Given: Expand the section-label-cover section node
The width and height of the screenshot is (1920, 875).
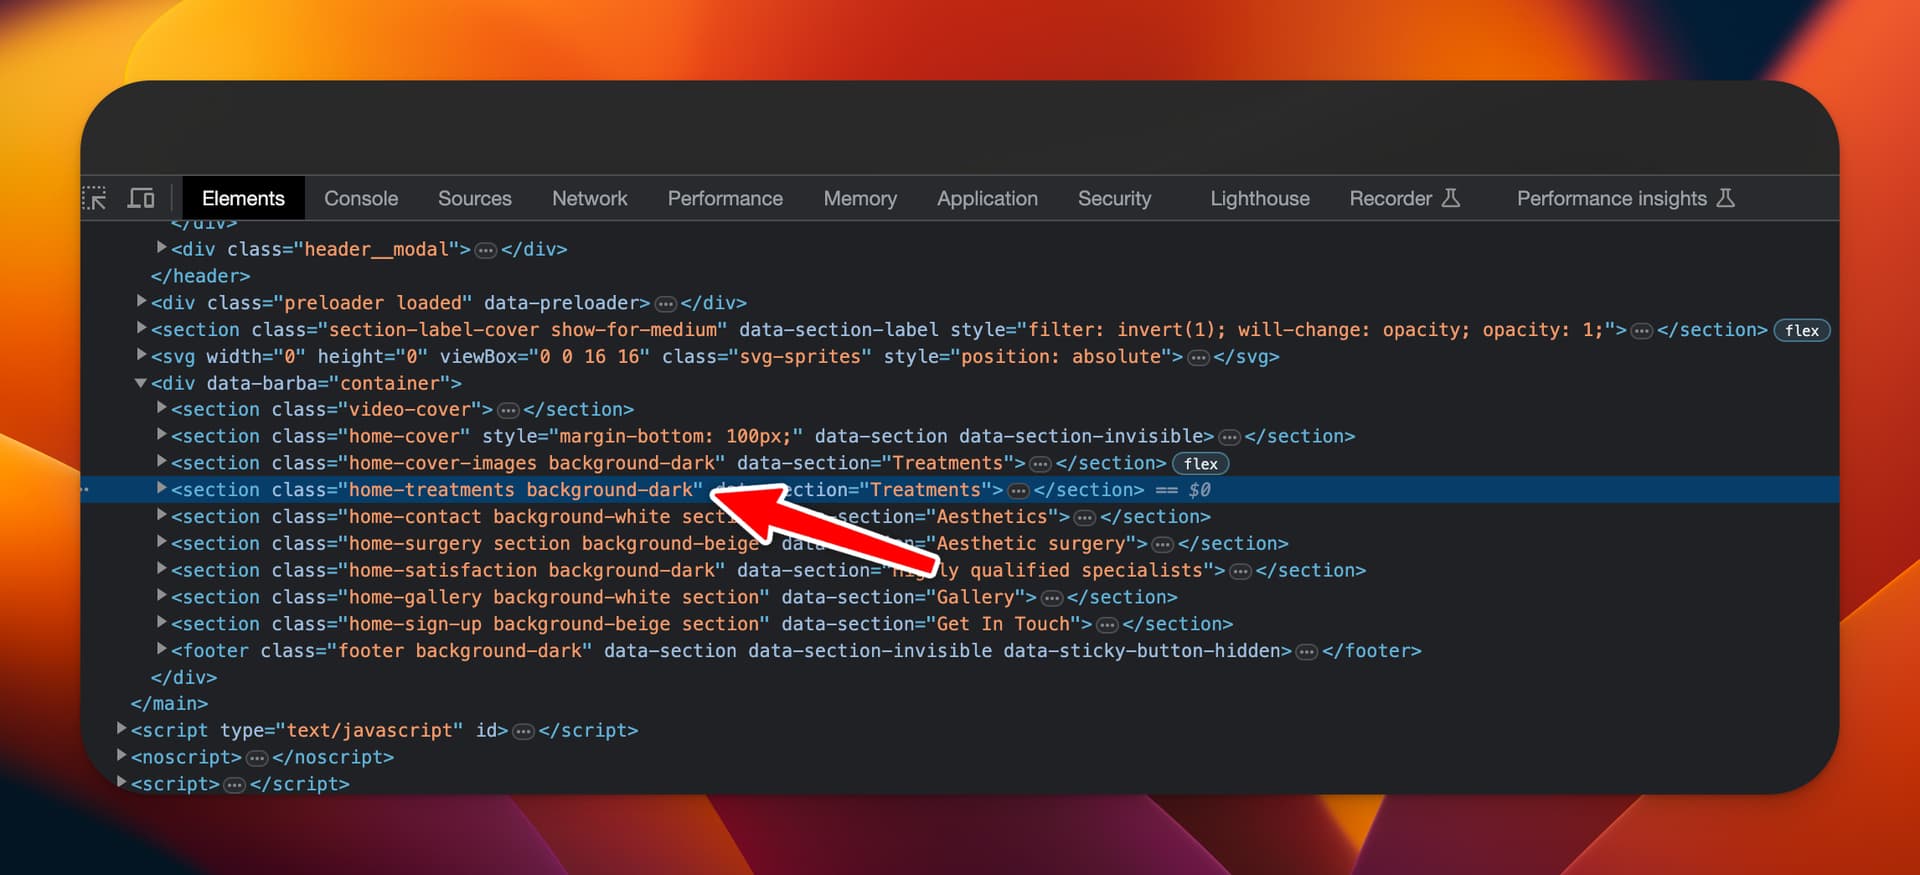Looking at the screenshot, I should pos(142,328).
